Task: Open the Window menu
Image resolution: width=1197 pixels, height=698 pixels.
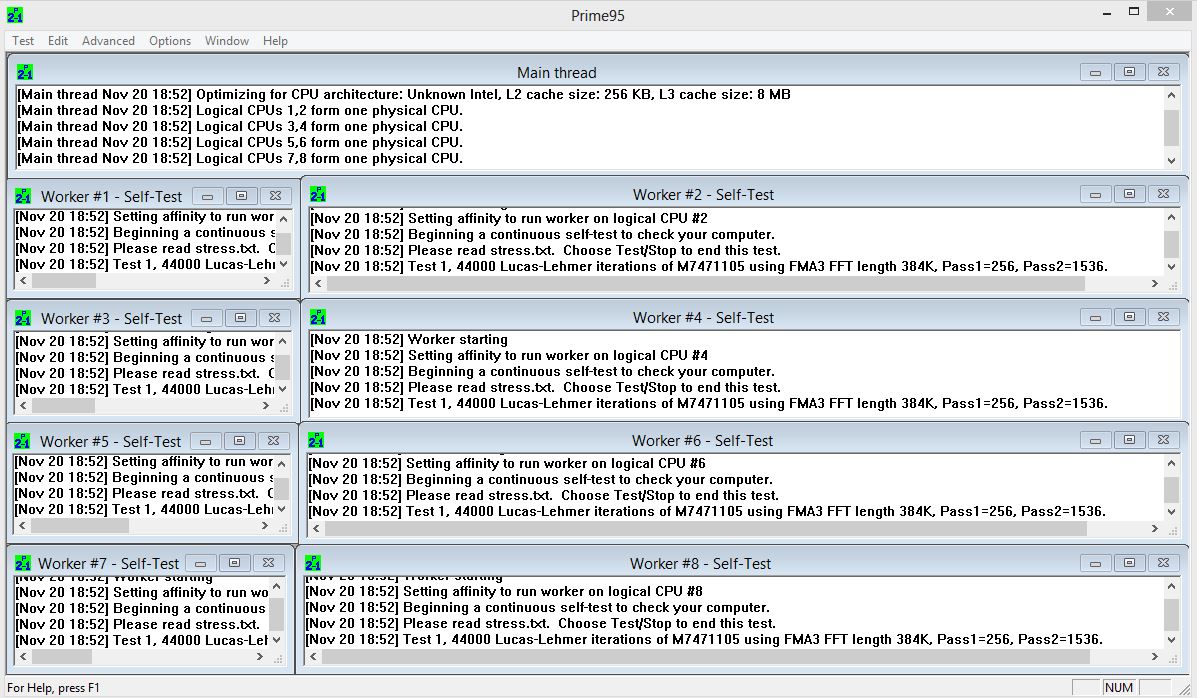Action: [x=227, y=40]
